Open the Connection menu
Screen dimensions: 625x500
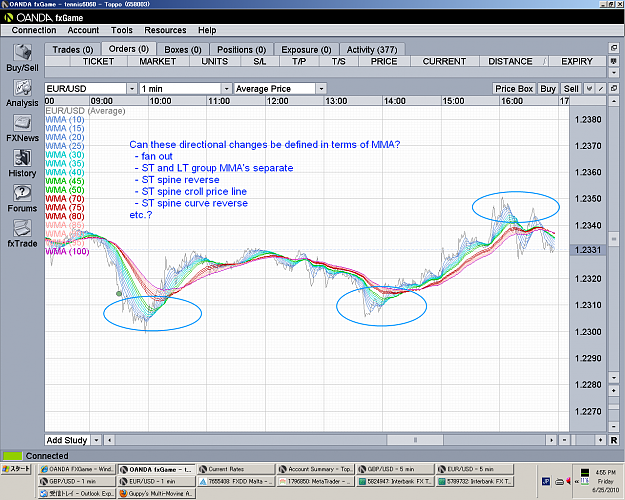(34, 30)
